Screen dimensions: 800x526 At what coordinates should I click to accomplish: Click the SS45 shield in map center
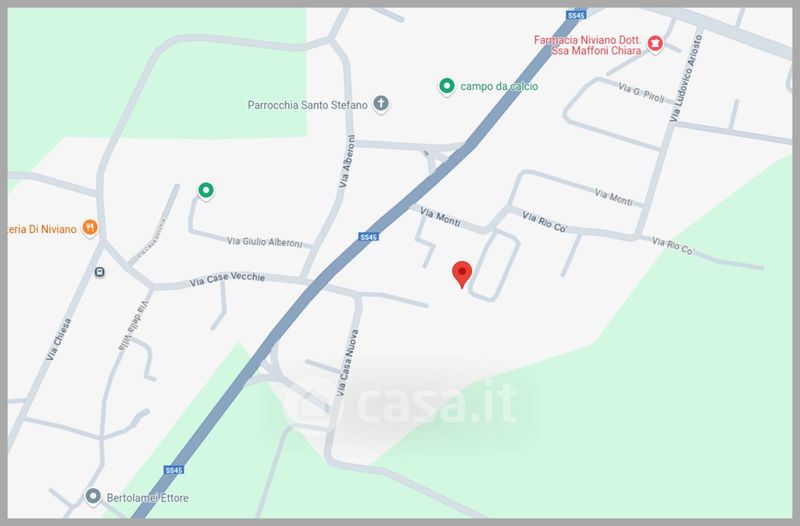368,237
